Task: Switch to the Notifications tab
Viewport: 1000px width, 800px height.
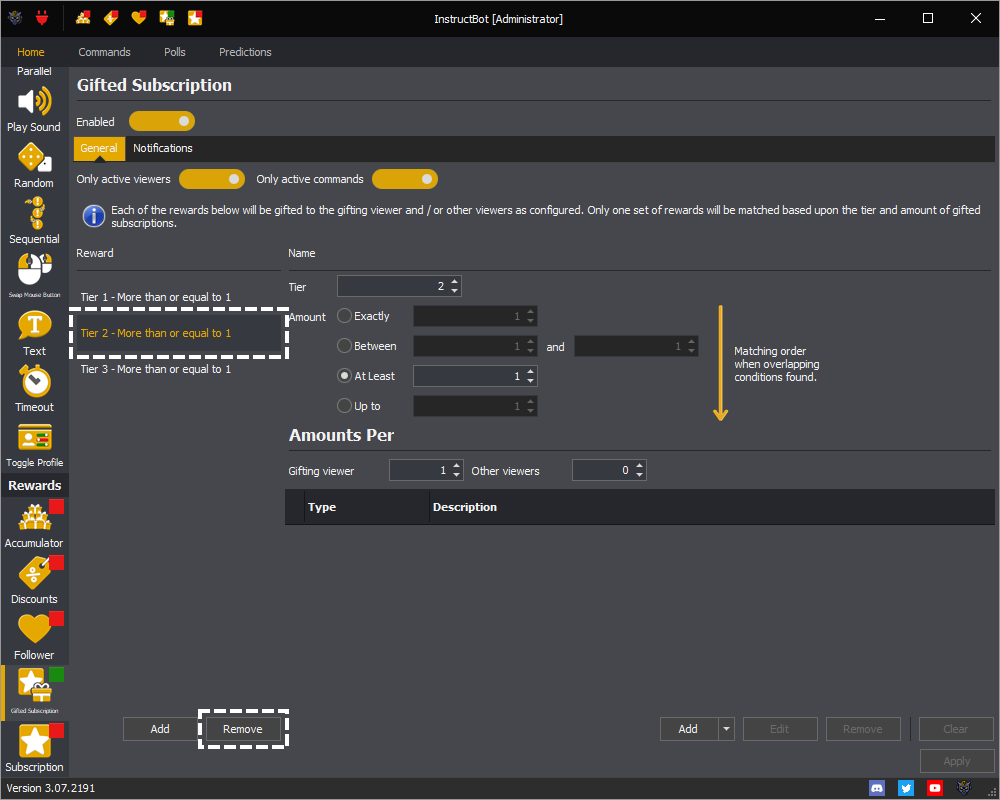Action: point(163,148)
